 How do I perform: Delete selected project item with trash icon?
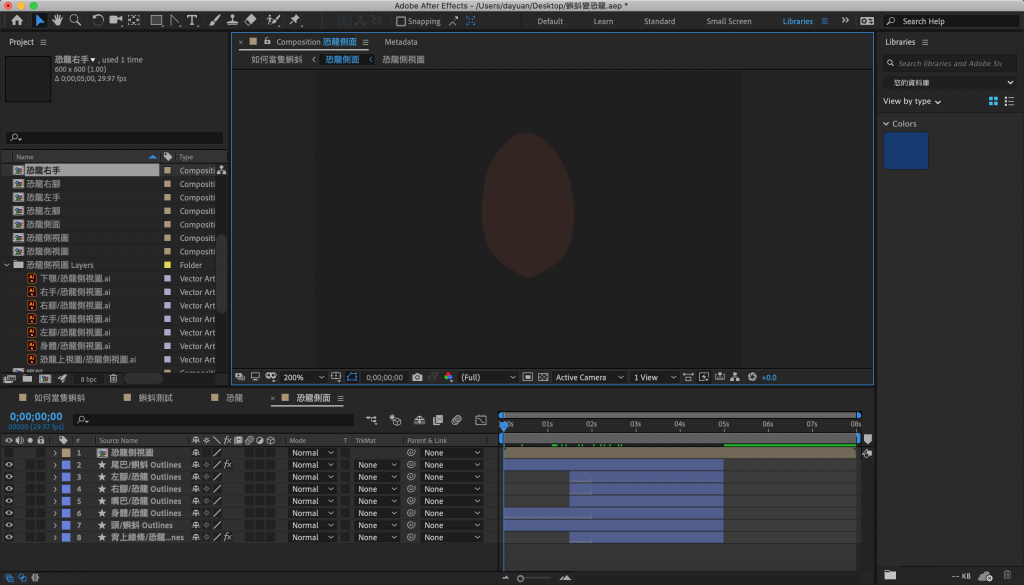coord(113,379)
